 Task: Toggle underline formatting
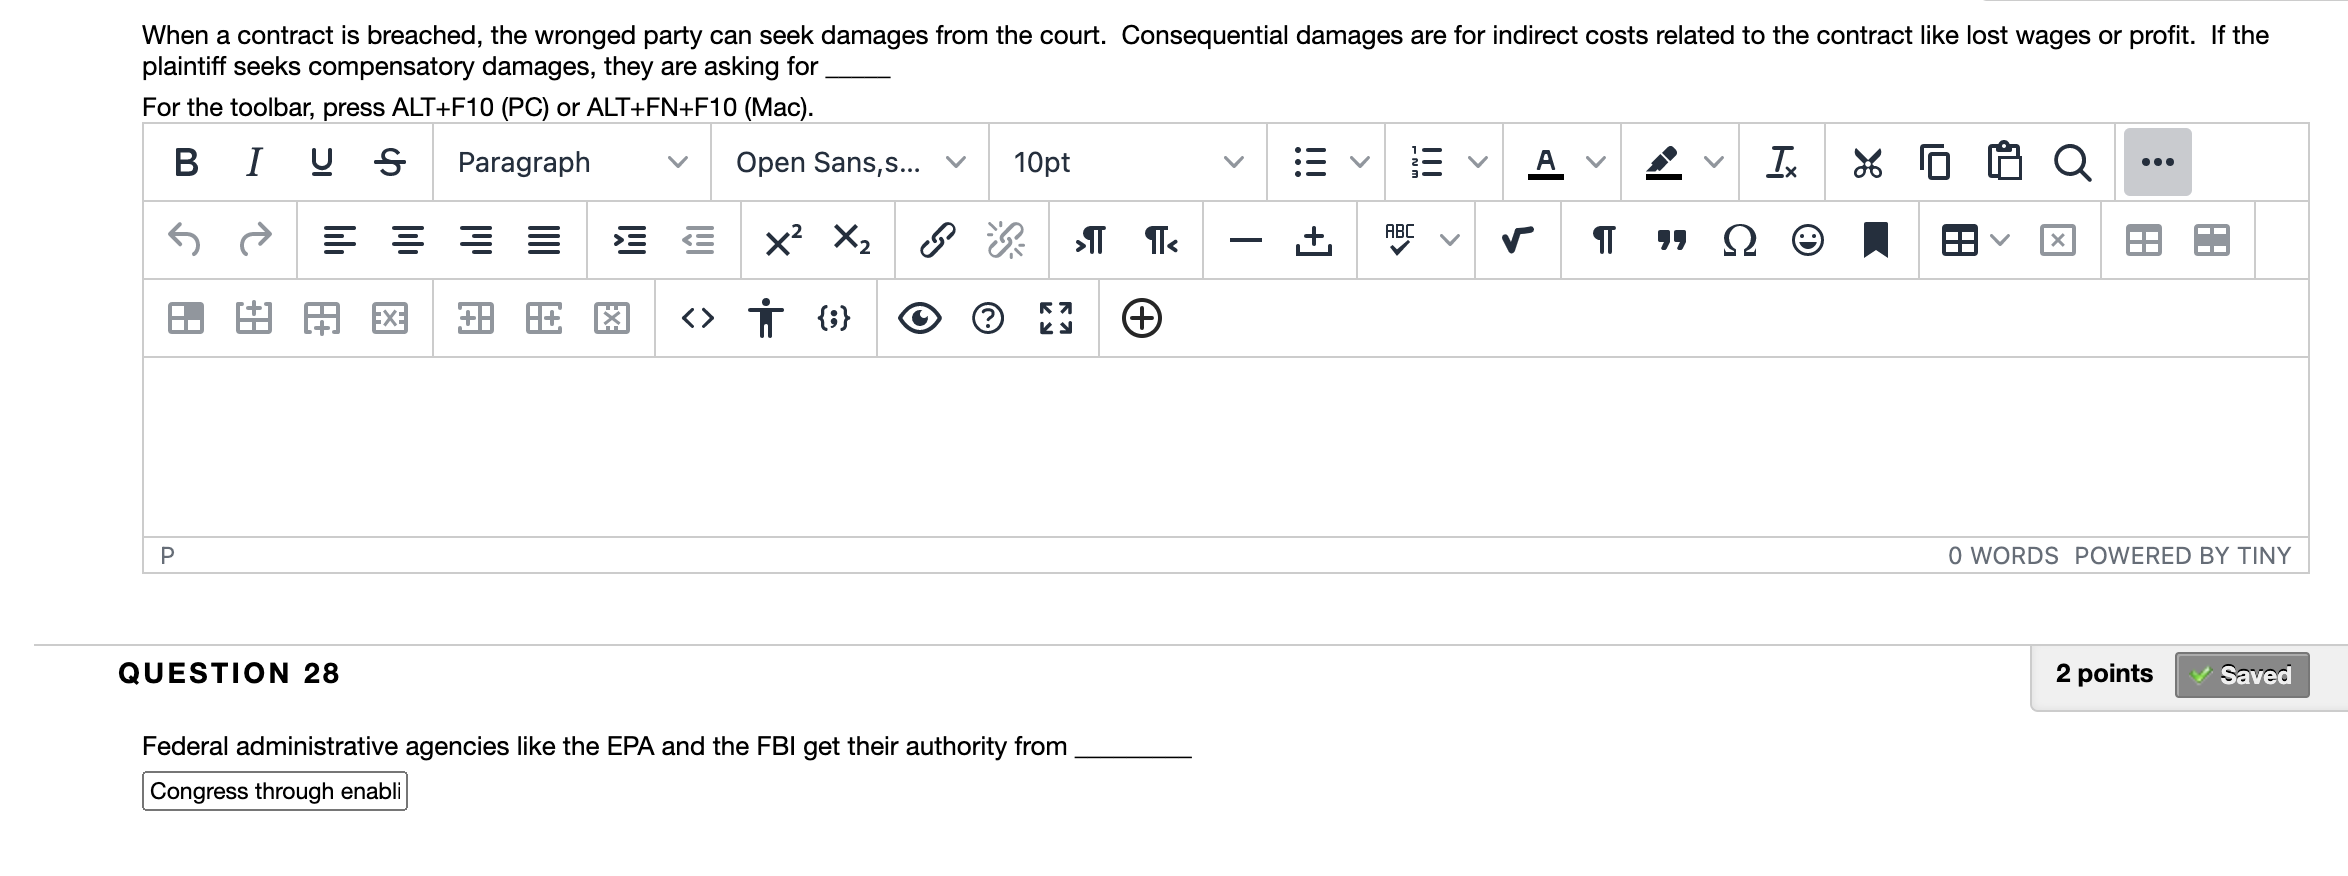point(321,162)
